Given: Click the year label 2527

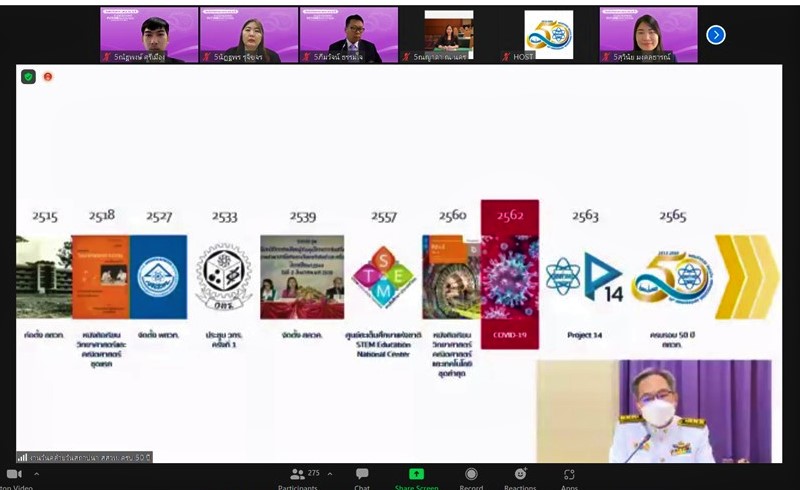Looking at the screenshot, I should [159, 216].
